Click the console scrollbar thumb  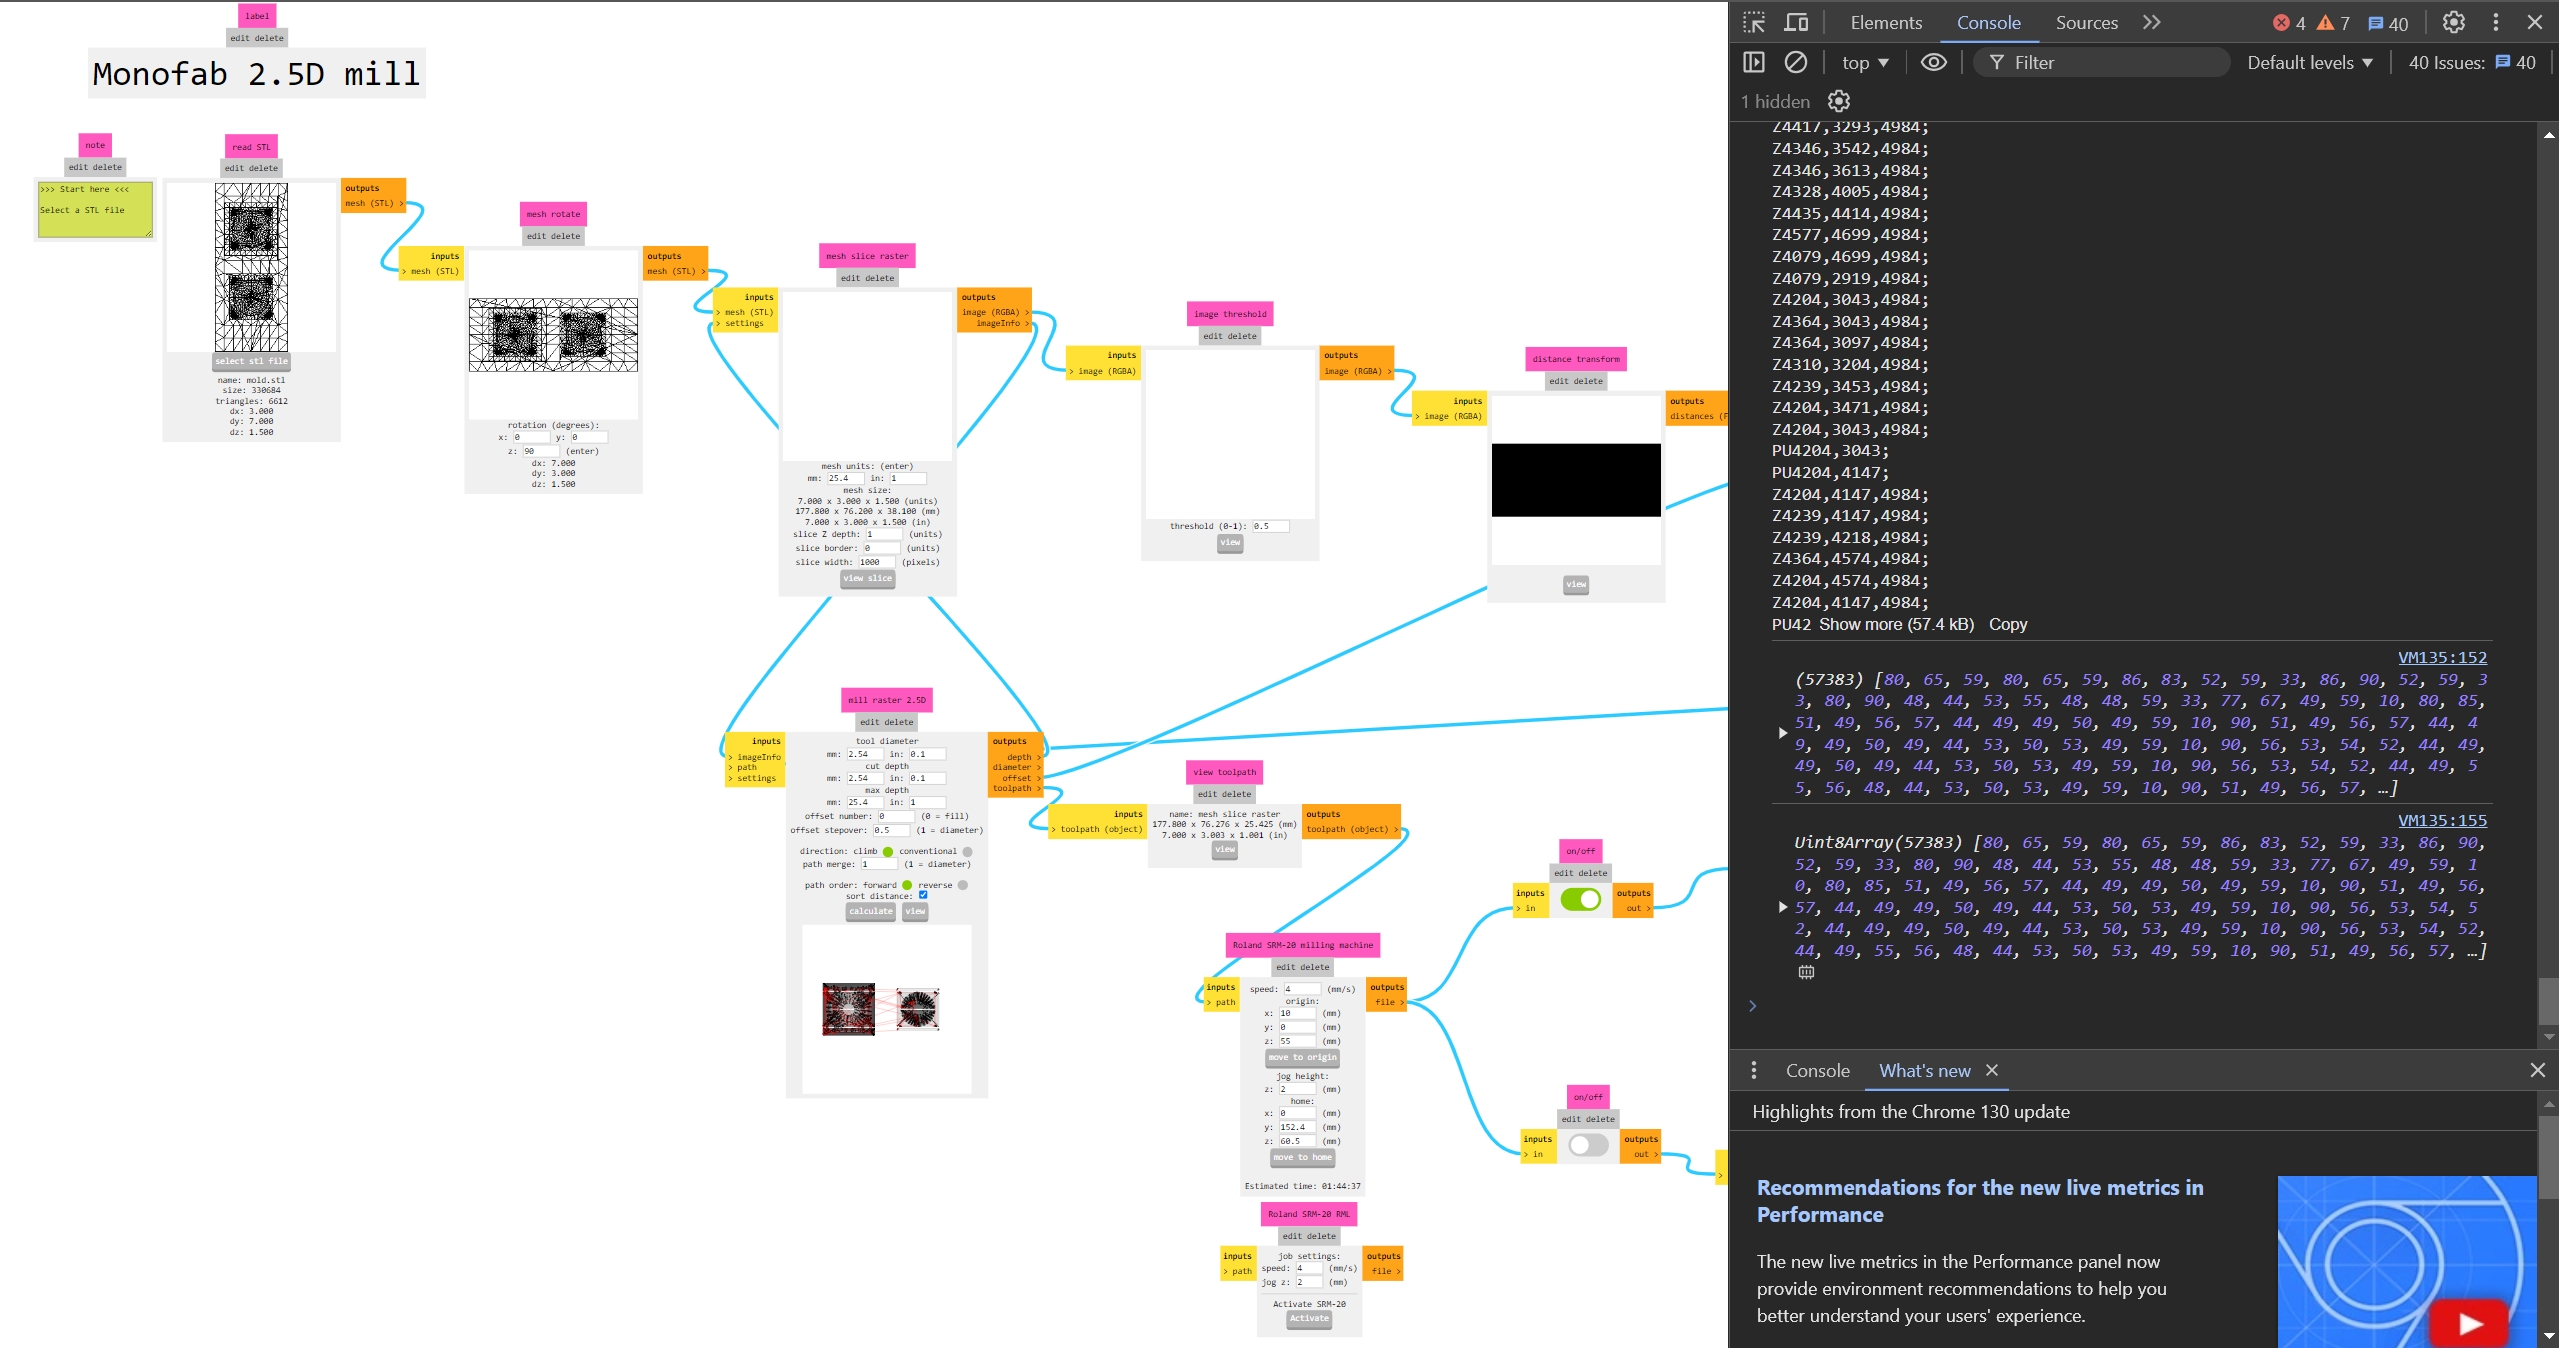coord(2548,1000)
